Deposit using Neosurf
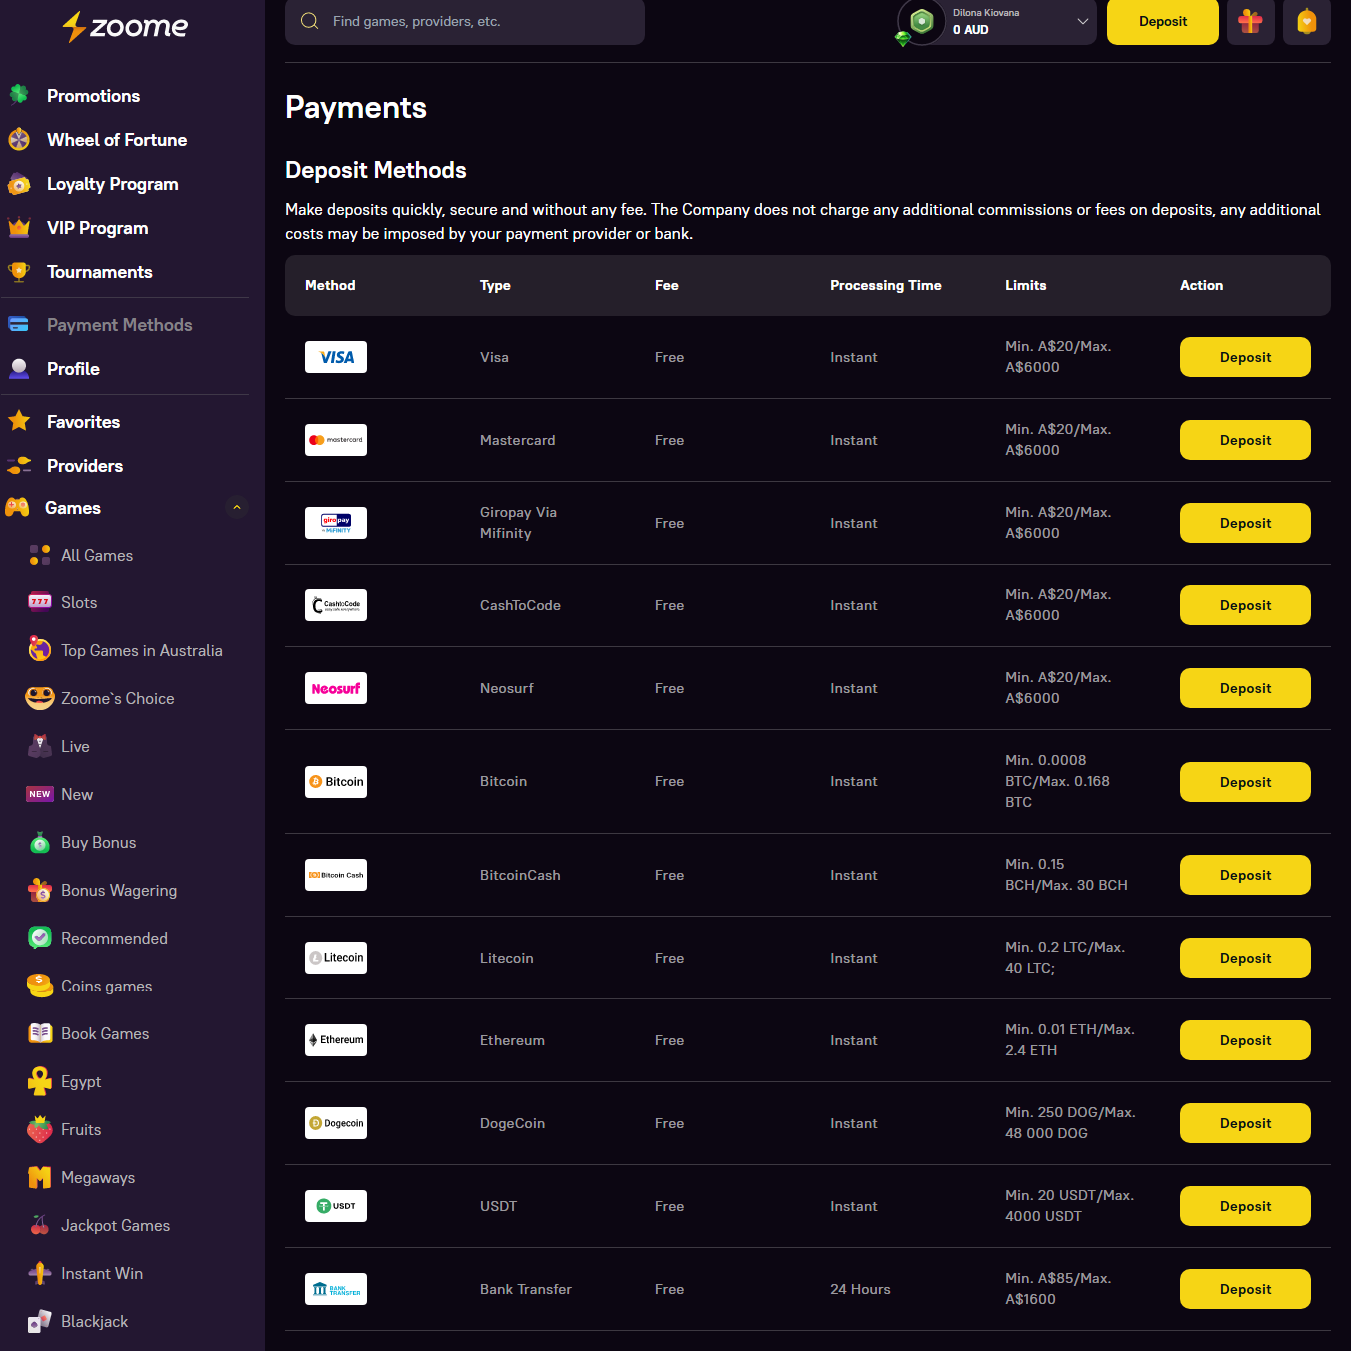 point(1245,688)
